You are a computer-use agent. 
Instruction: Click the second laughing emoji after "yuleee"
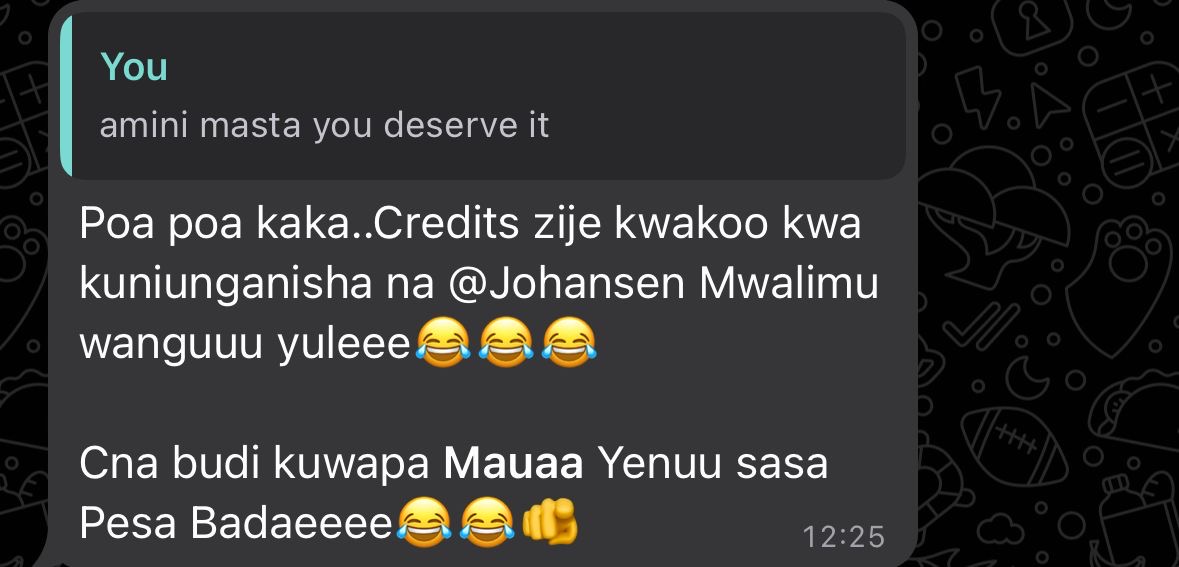coord(506,342)
